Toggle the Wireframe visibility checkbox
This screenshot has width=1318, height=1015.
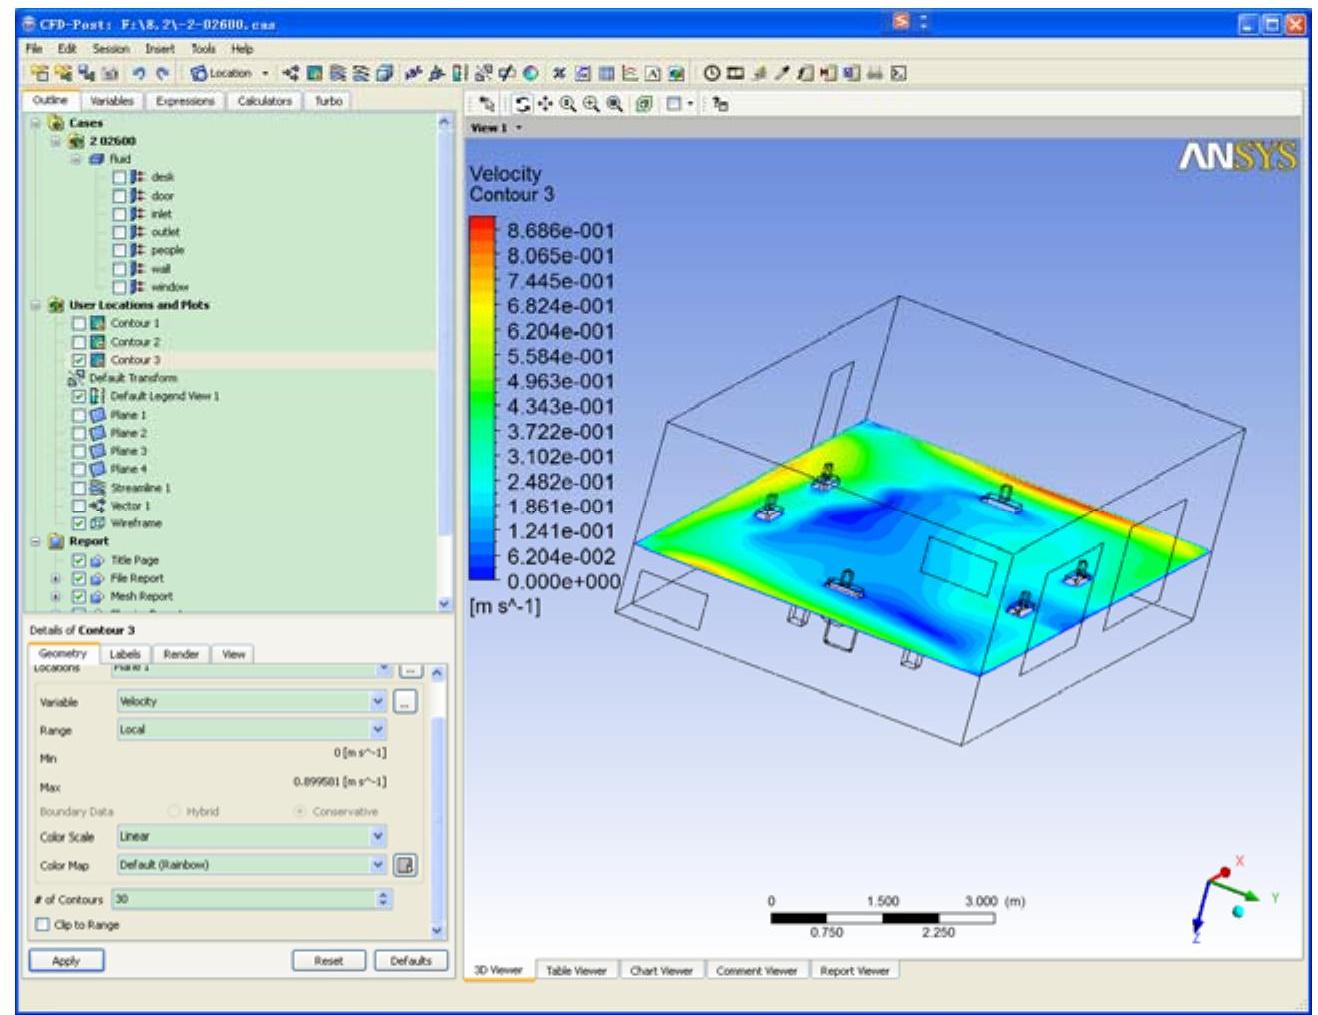tap(79, 523)
